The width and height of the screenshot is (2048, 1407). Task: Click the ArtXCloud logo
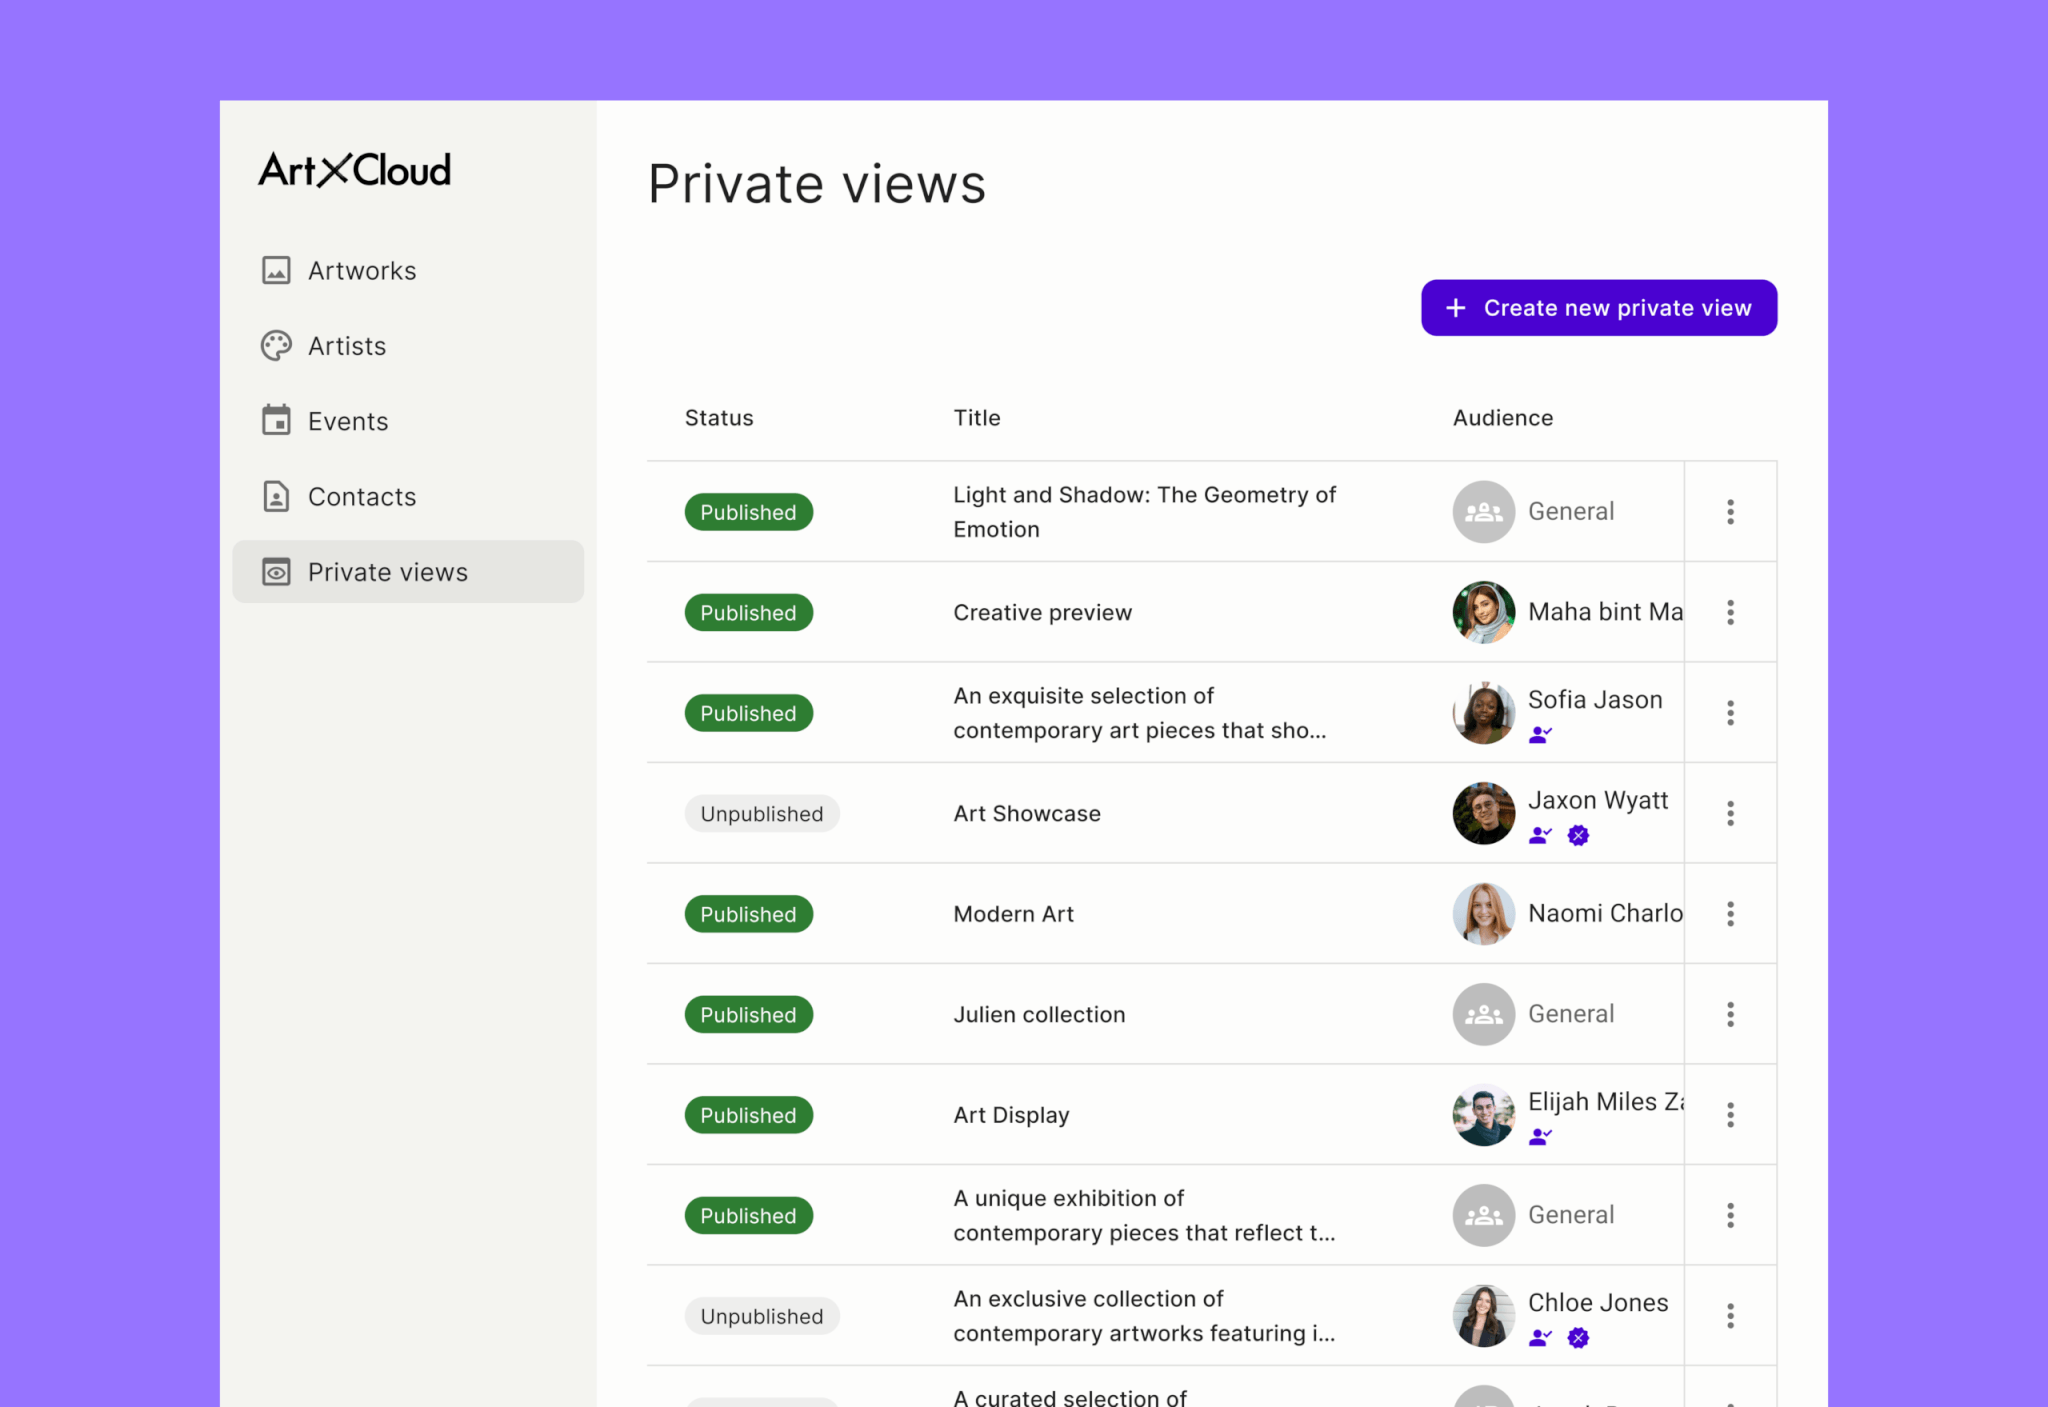click(355, 170)
